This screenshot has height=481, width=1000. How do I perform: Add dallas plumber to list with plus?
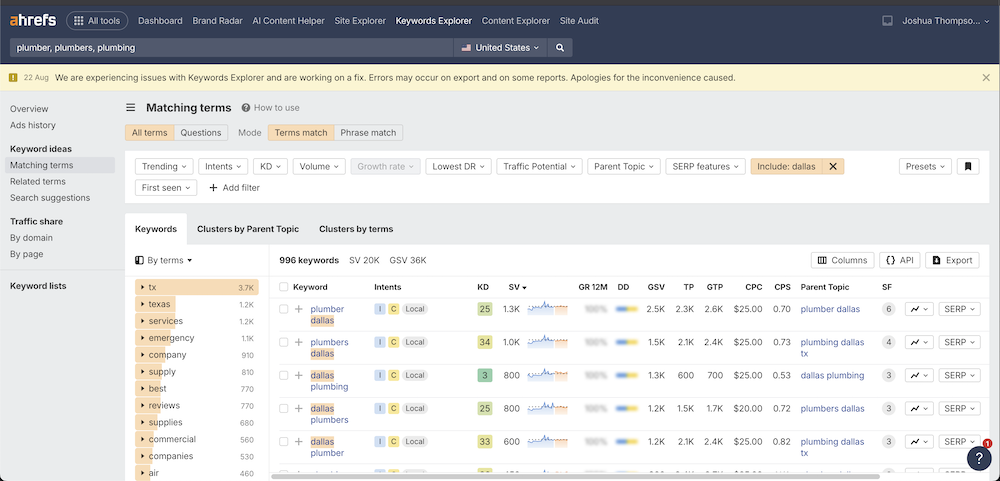tap(298, 441)
